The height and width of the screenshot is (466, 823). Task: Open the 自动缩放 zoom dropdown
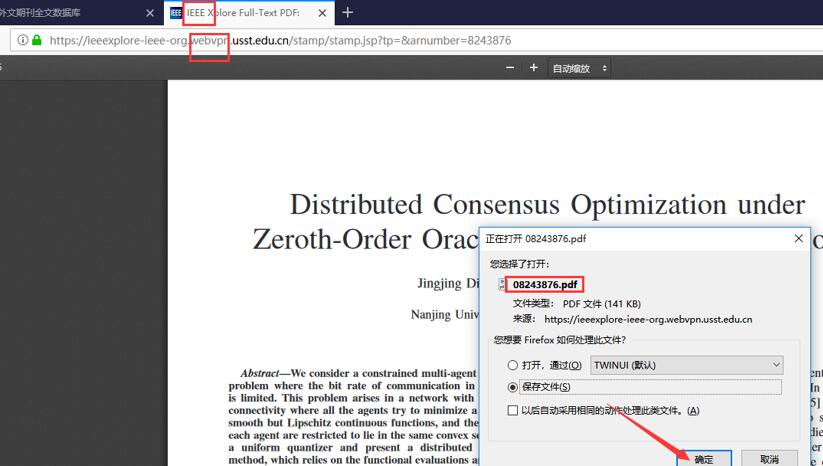[580, 68]
